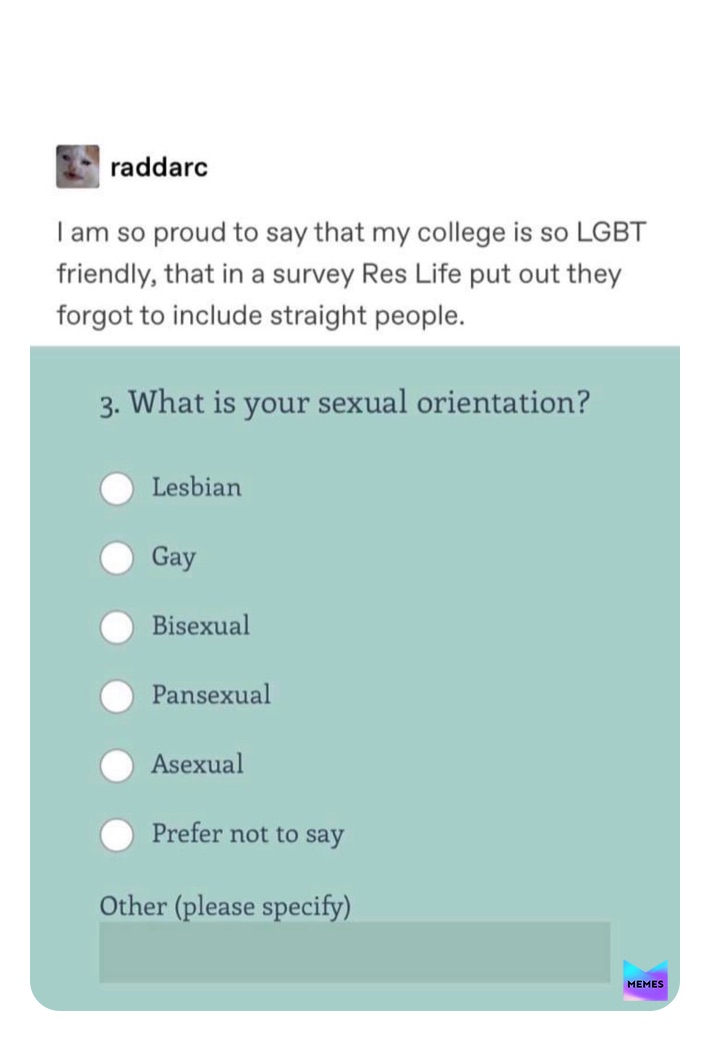Choose the Bisexual option

click(x=117, y=627)
